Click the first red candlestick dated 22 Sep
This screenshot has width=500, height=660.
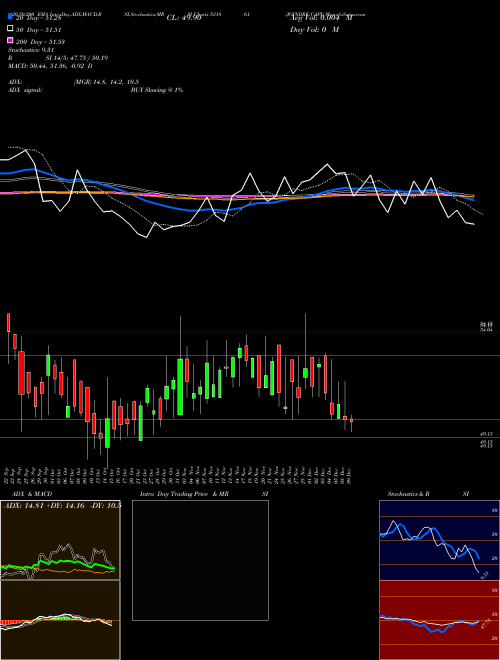8,322
